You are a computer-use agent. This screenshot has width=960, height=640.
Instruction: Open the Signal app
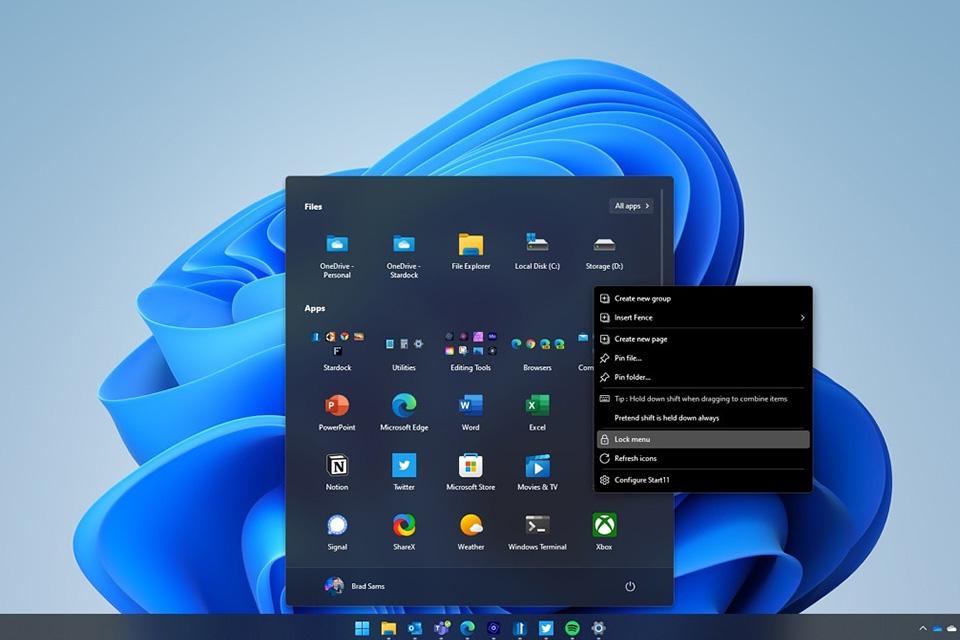coord(337,532)
